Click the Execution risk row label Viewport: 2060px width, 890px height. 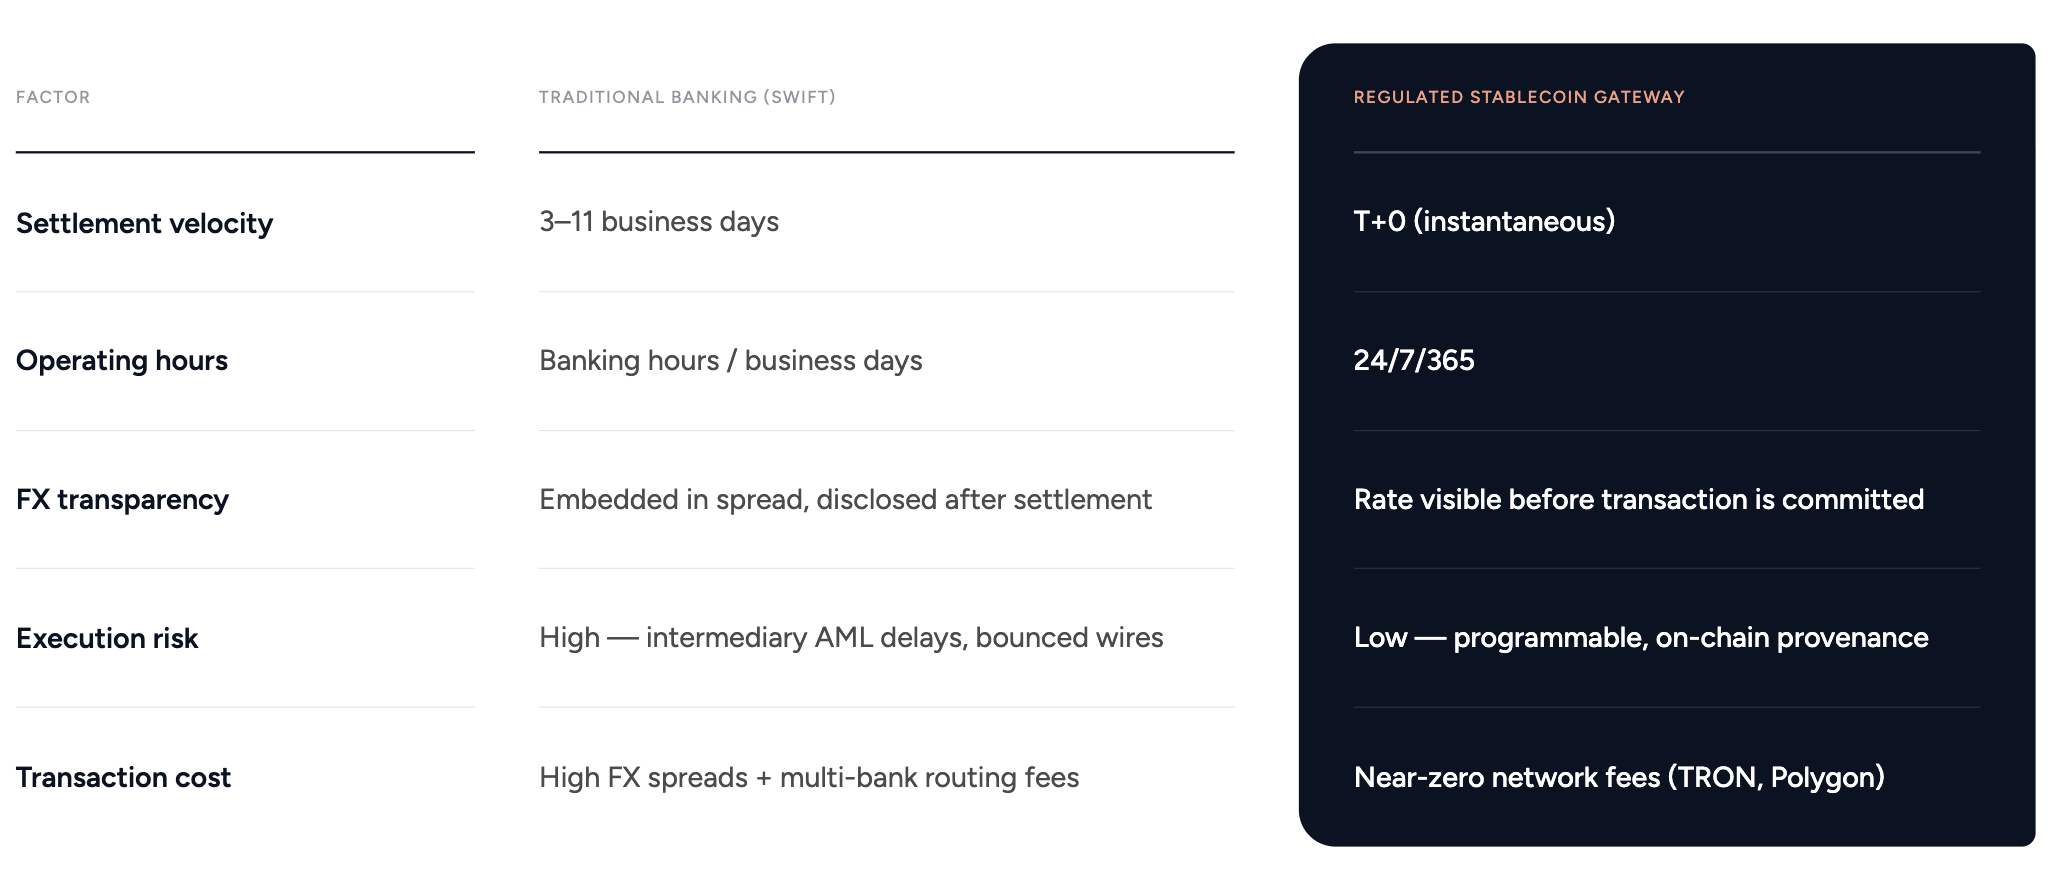coord(107,638)
